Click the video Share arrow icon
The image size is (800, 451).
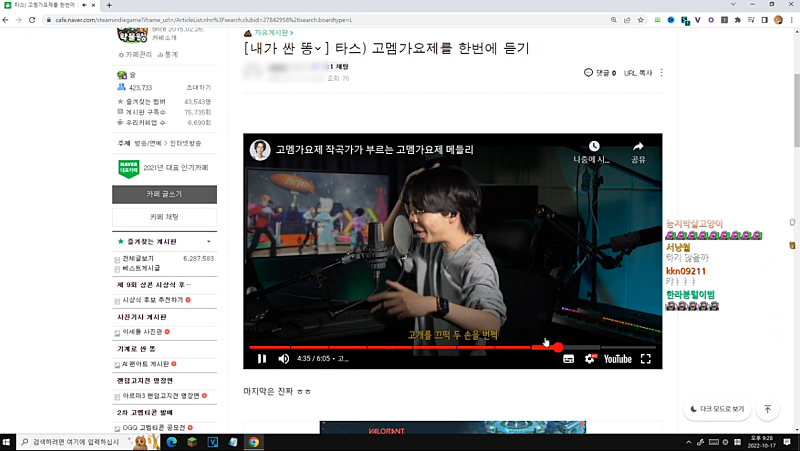638,146
